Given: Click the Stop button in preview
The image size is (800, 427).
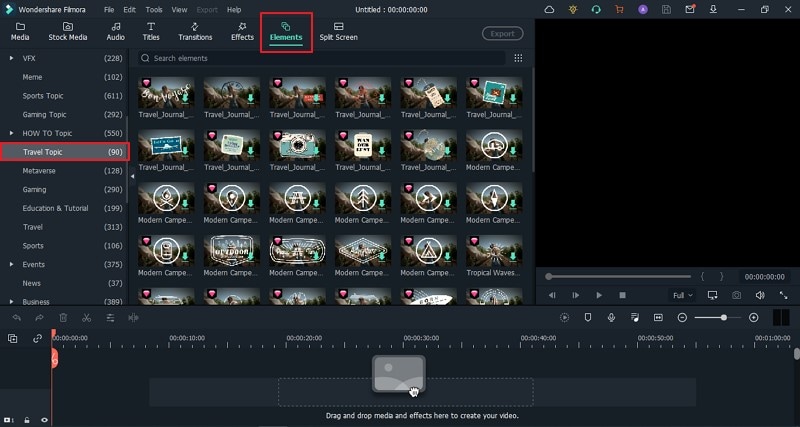Looking at the screenshot, I should (x=622, y=295).
